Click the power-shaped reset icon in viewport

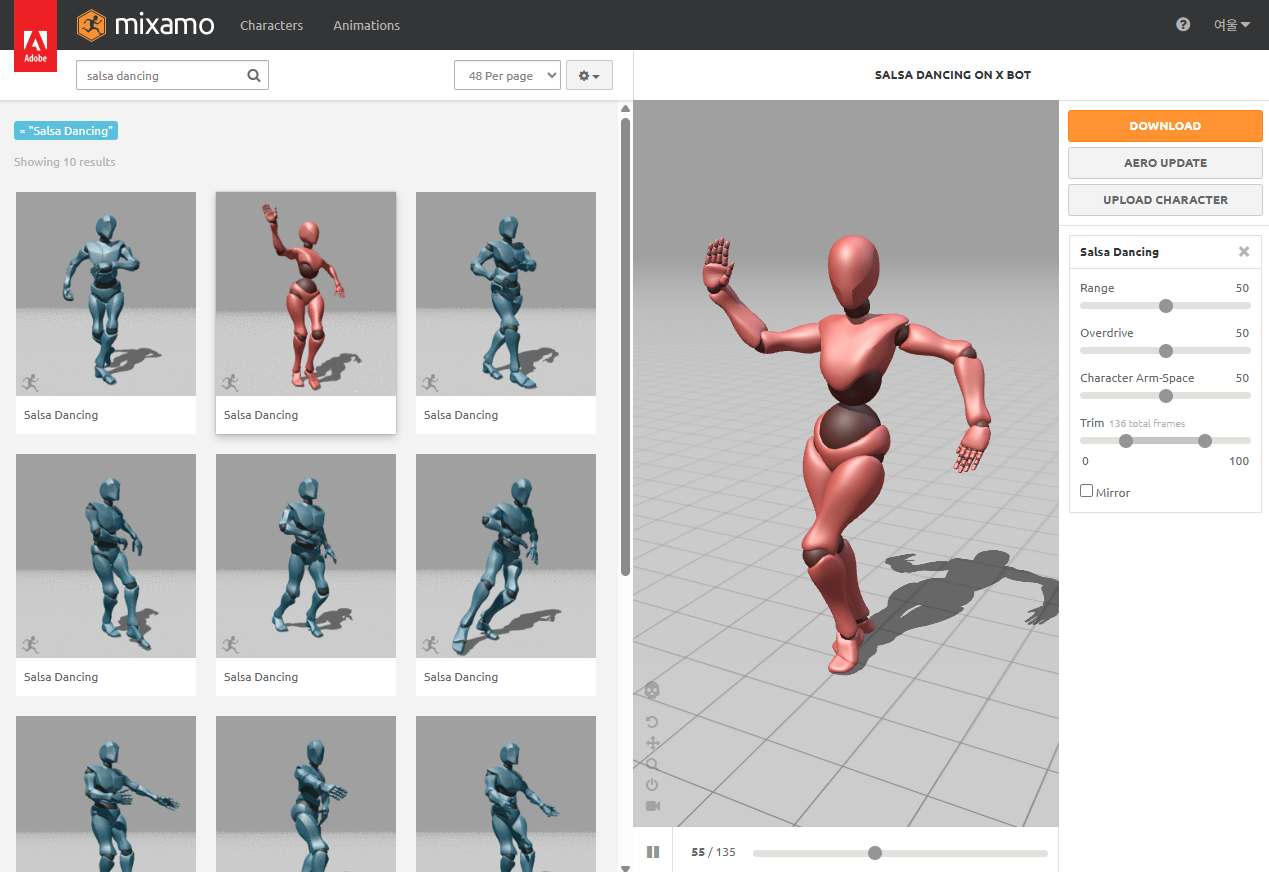pos(652,785)
